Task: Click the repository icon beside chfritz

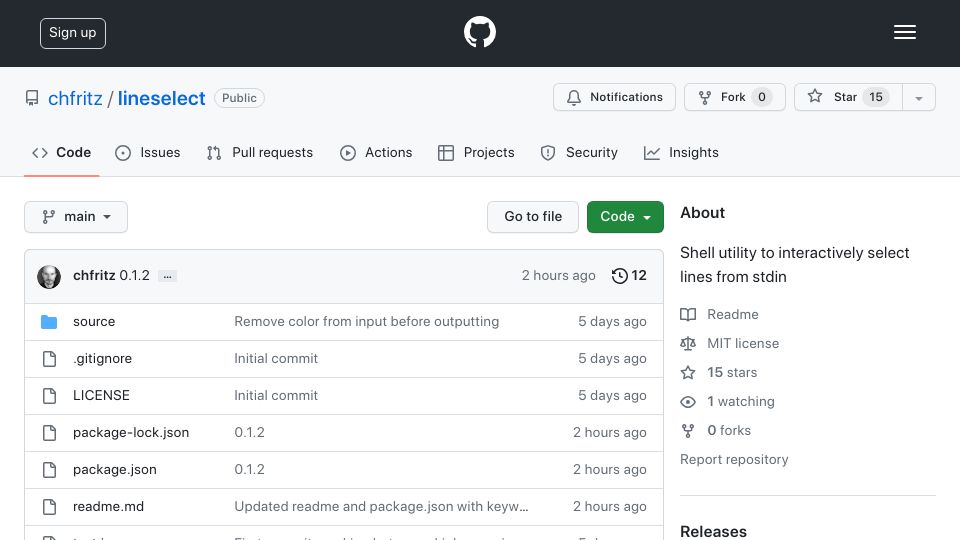Action: pos(32,98)
